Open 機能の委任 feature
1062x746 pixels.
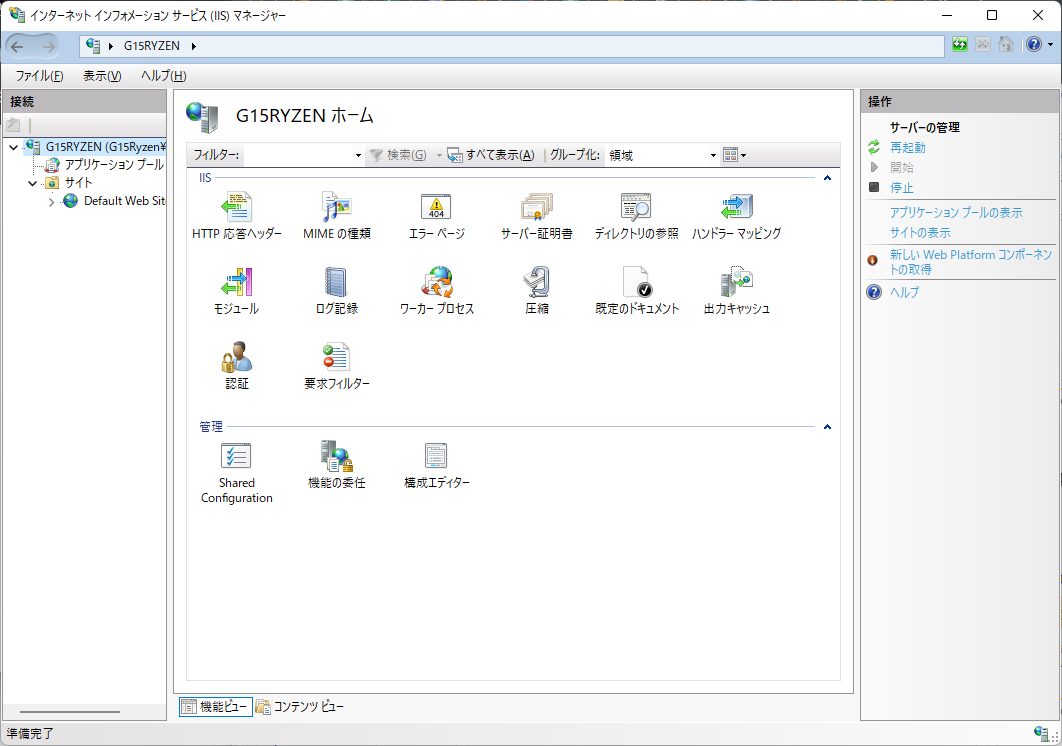(x=337, y=465)
